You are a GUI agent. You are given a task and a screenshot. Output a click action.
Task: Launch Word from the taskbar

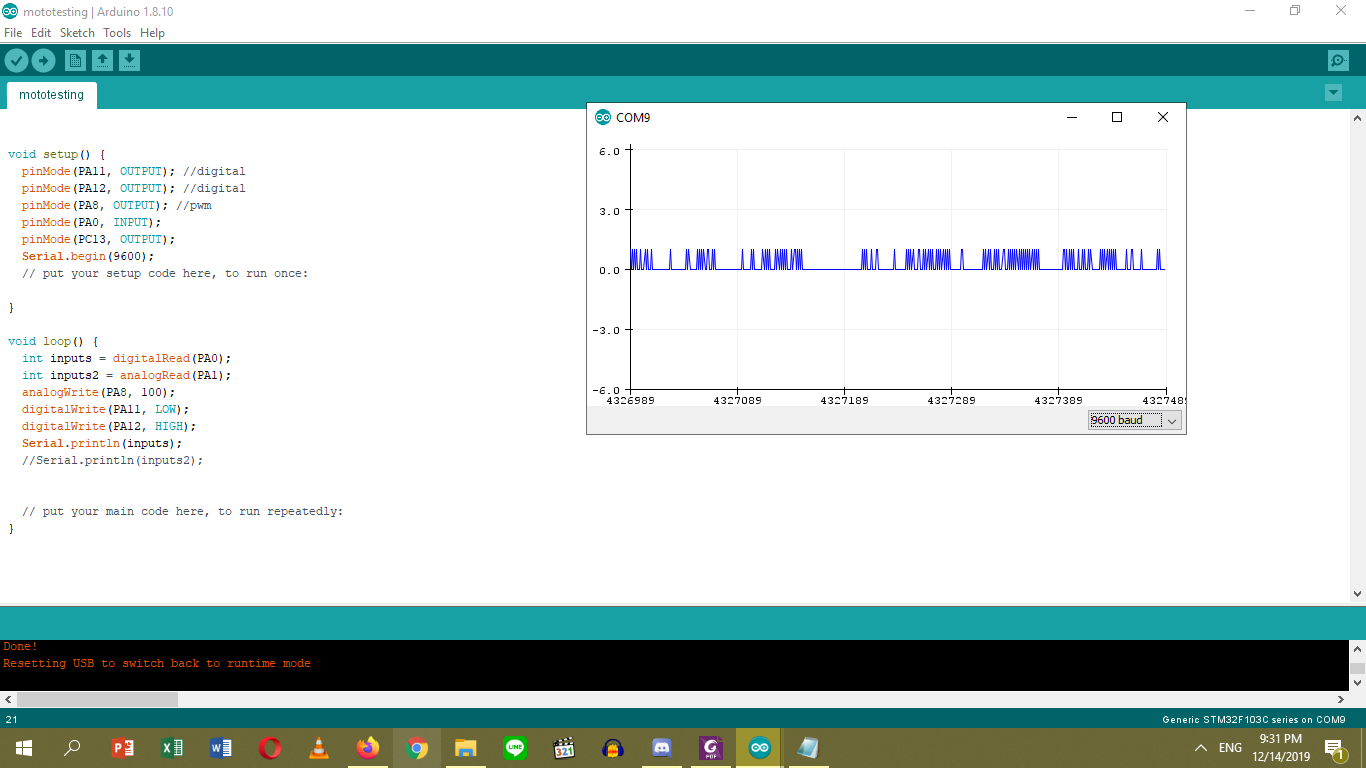point(221,748)
